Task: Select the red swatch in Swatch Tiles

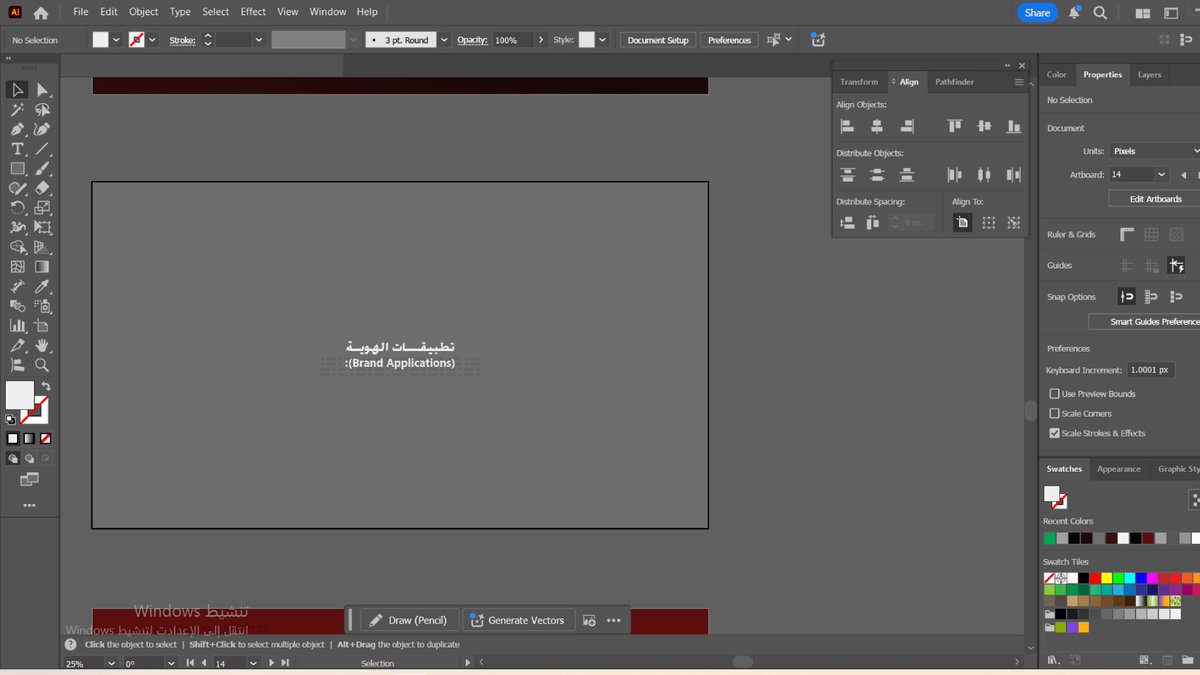Action: [x=1096, y=578]
